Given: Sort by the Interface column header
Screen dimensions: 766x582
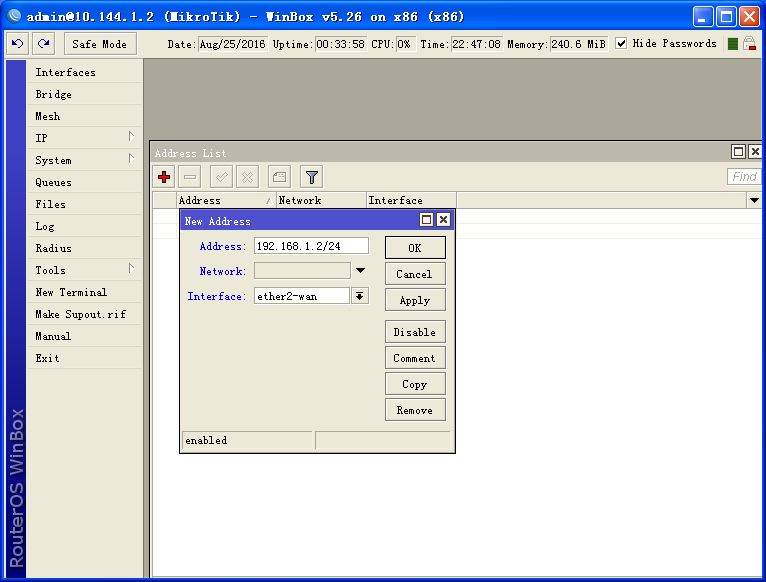Looking at the screenshot, I should click(411, 200).
